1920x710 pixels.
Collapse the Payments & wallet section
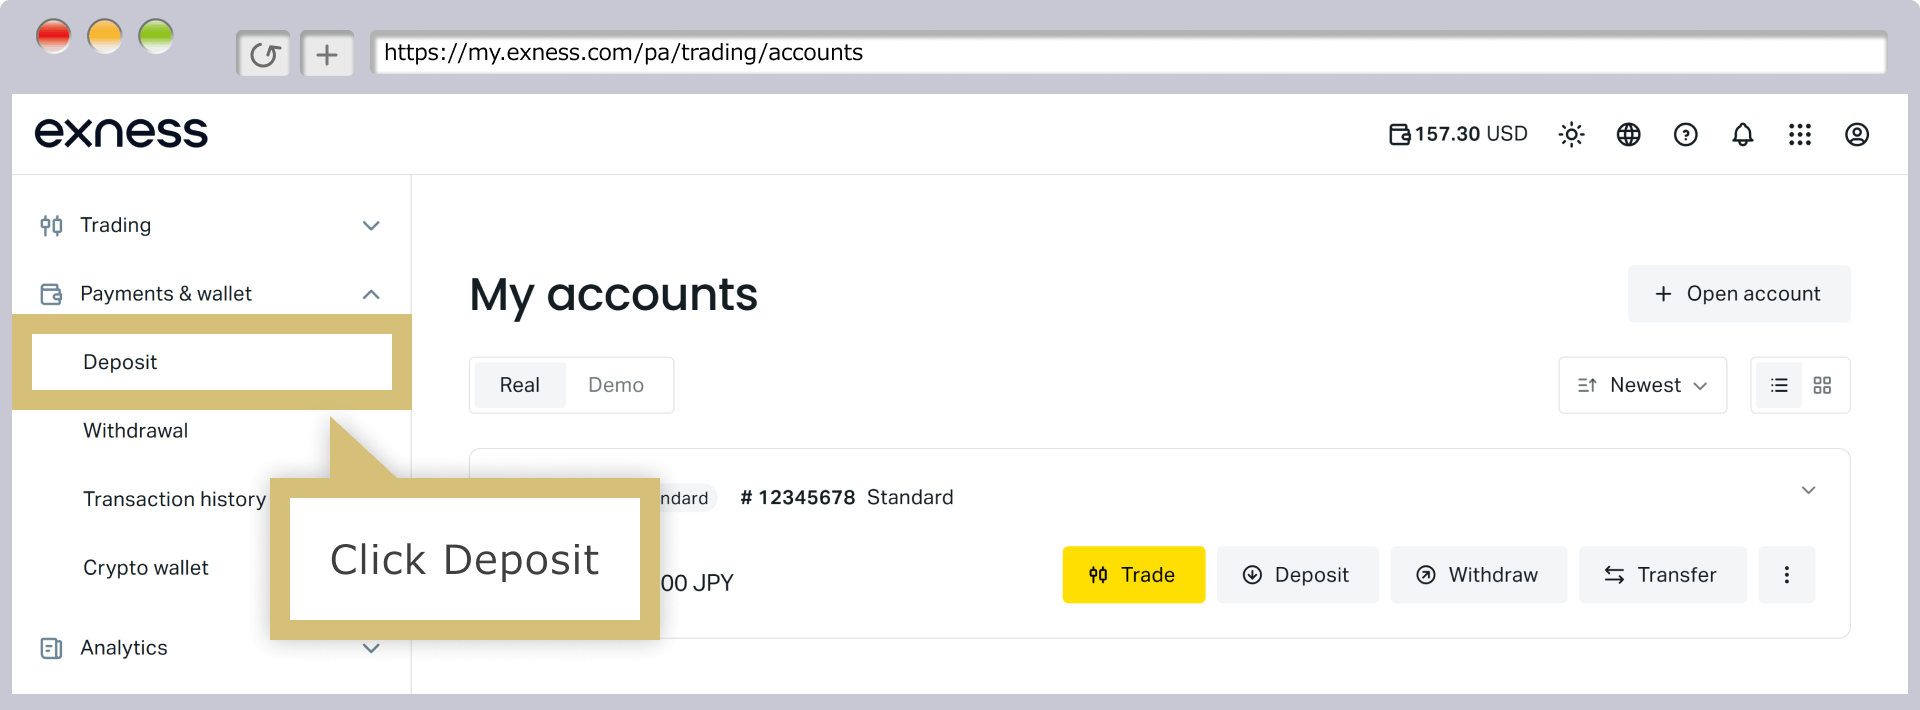(x=371, y=294)
